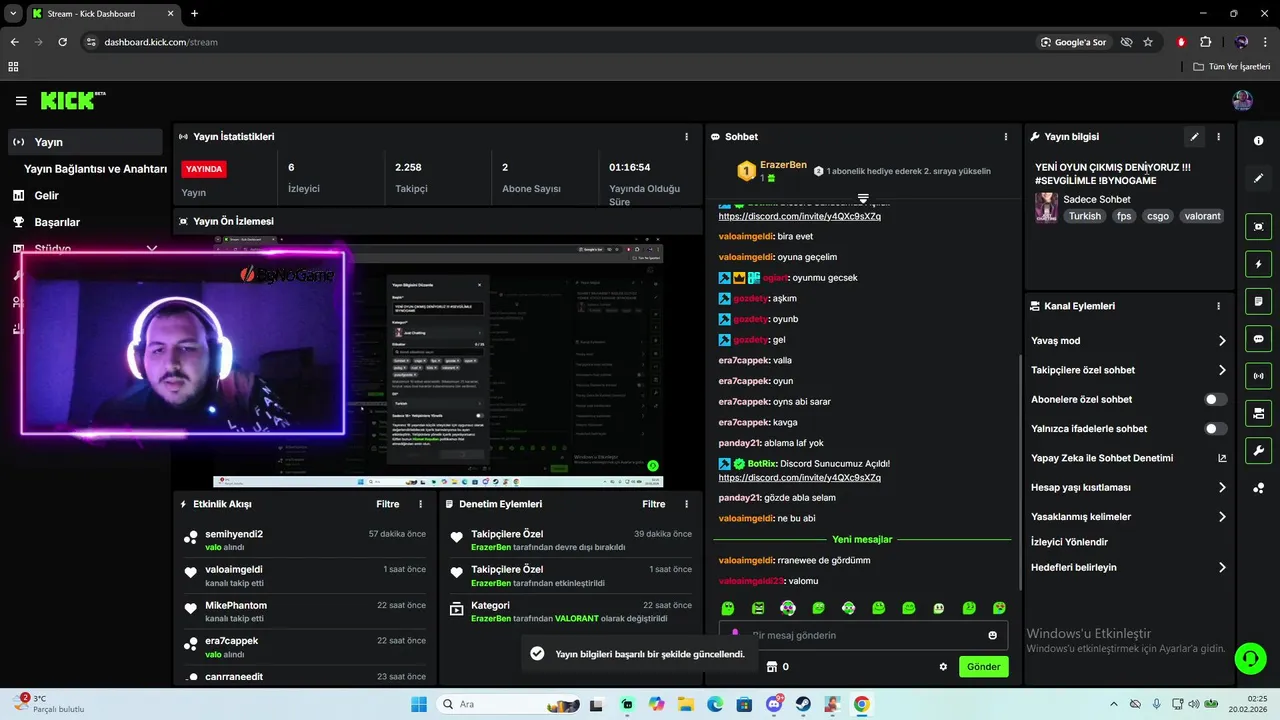Open the Chrome tab search dropdown
1280x720 pixels.
pos(13,13)
